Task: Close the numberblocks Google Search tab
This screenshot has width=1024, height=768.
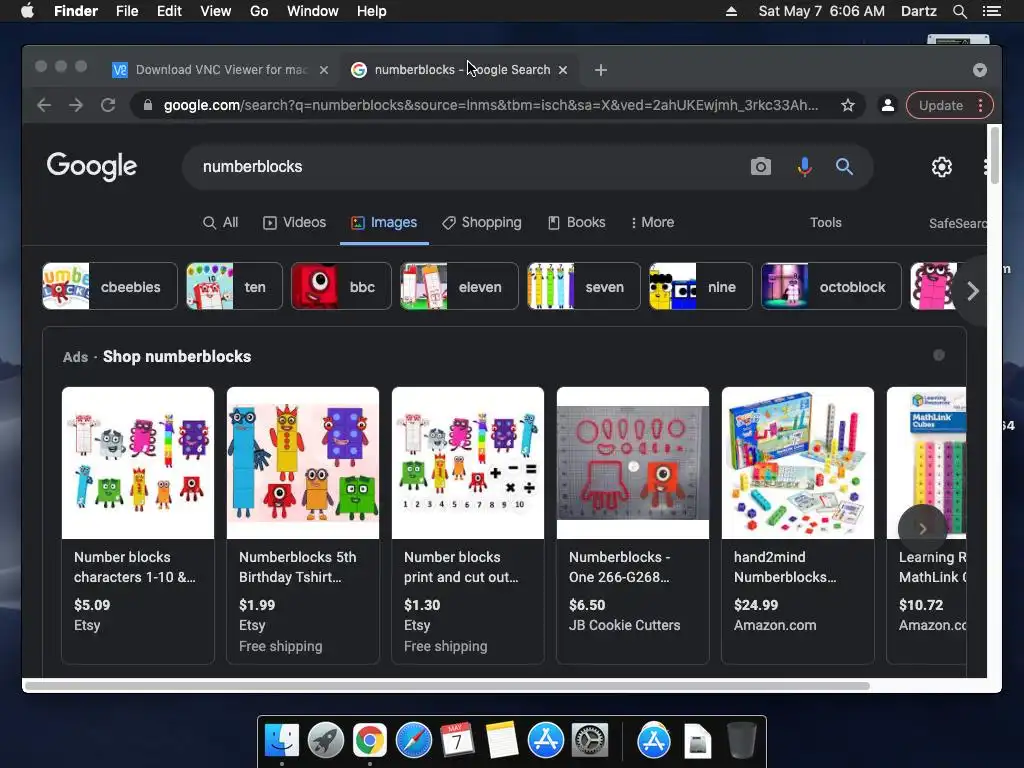Action: 563,70
